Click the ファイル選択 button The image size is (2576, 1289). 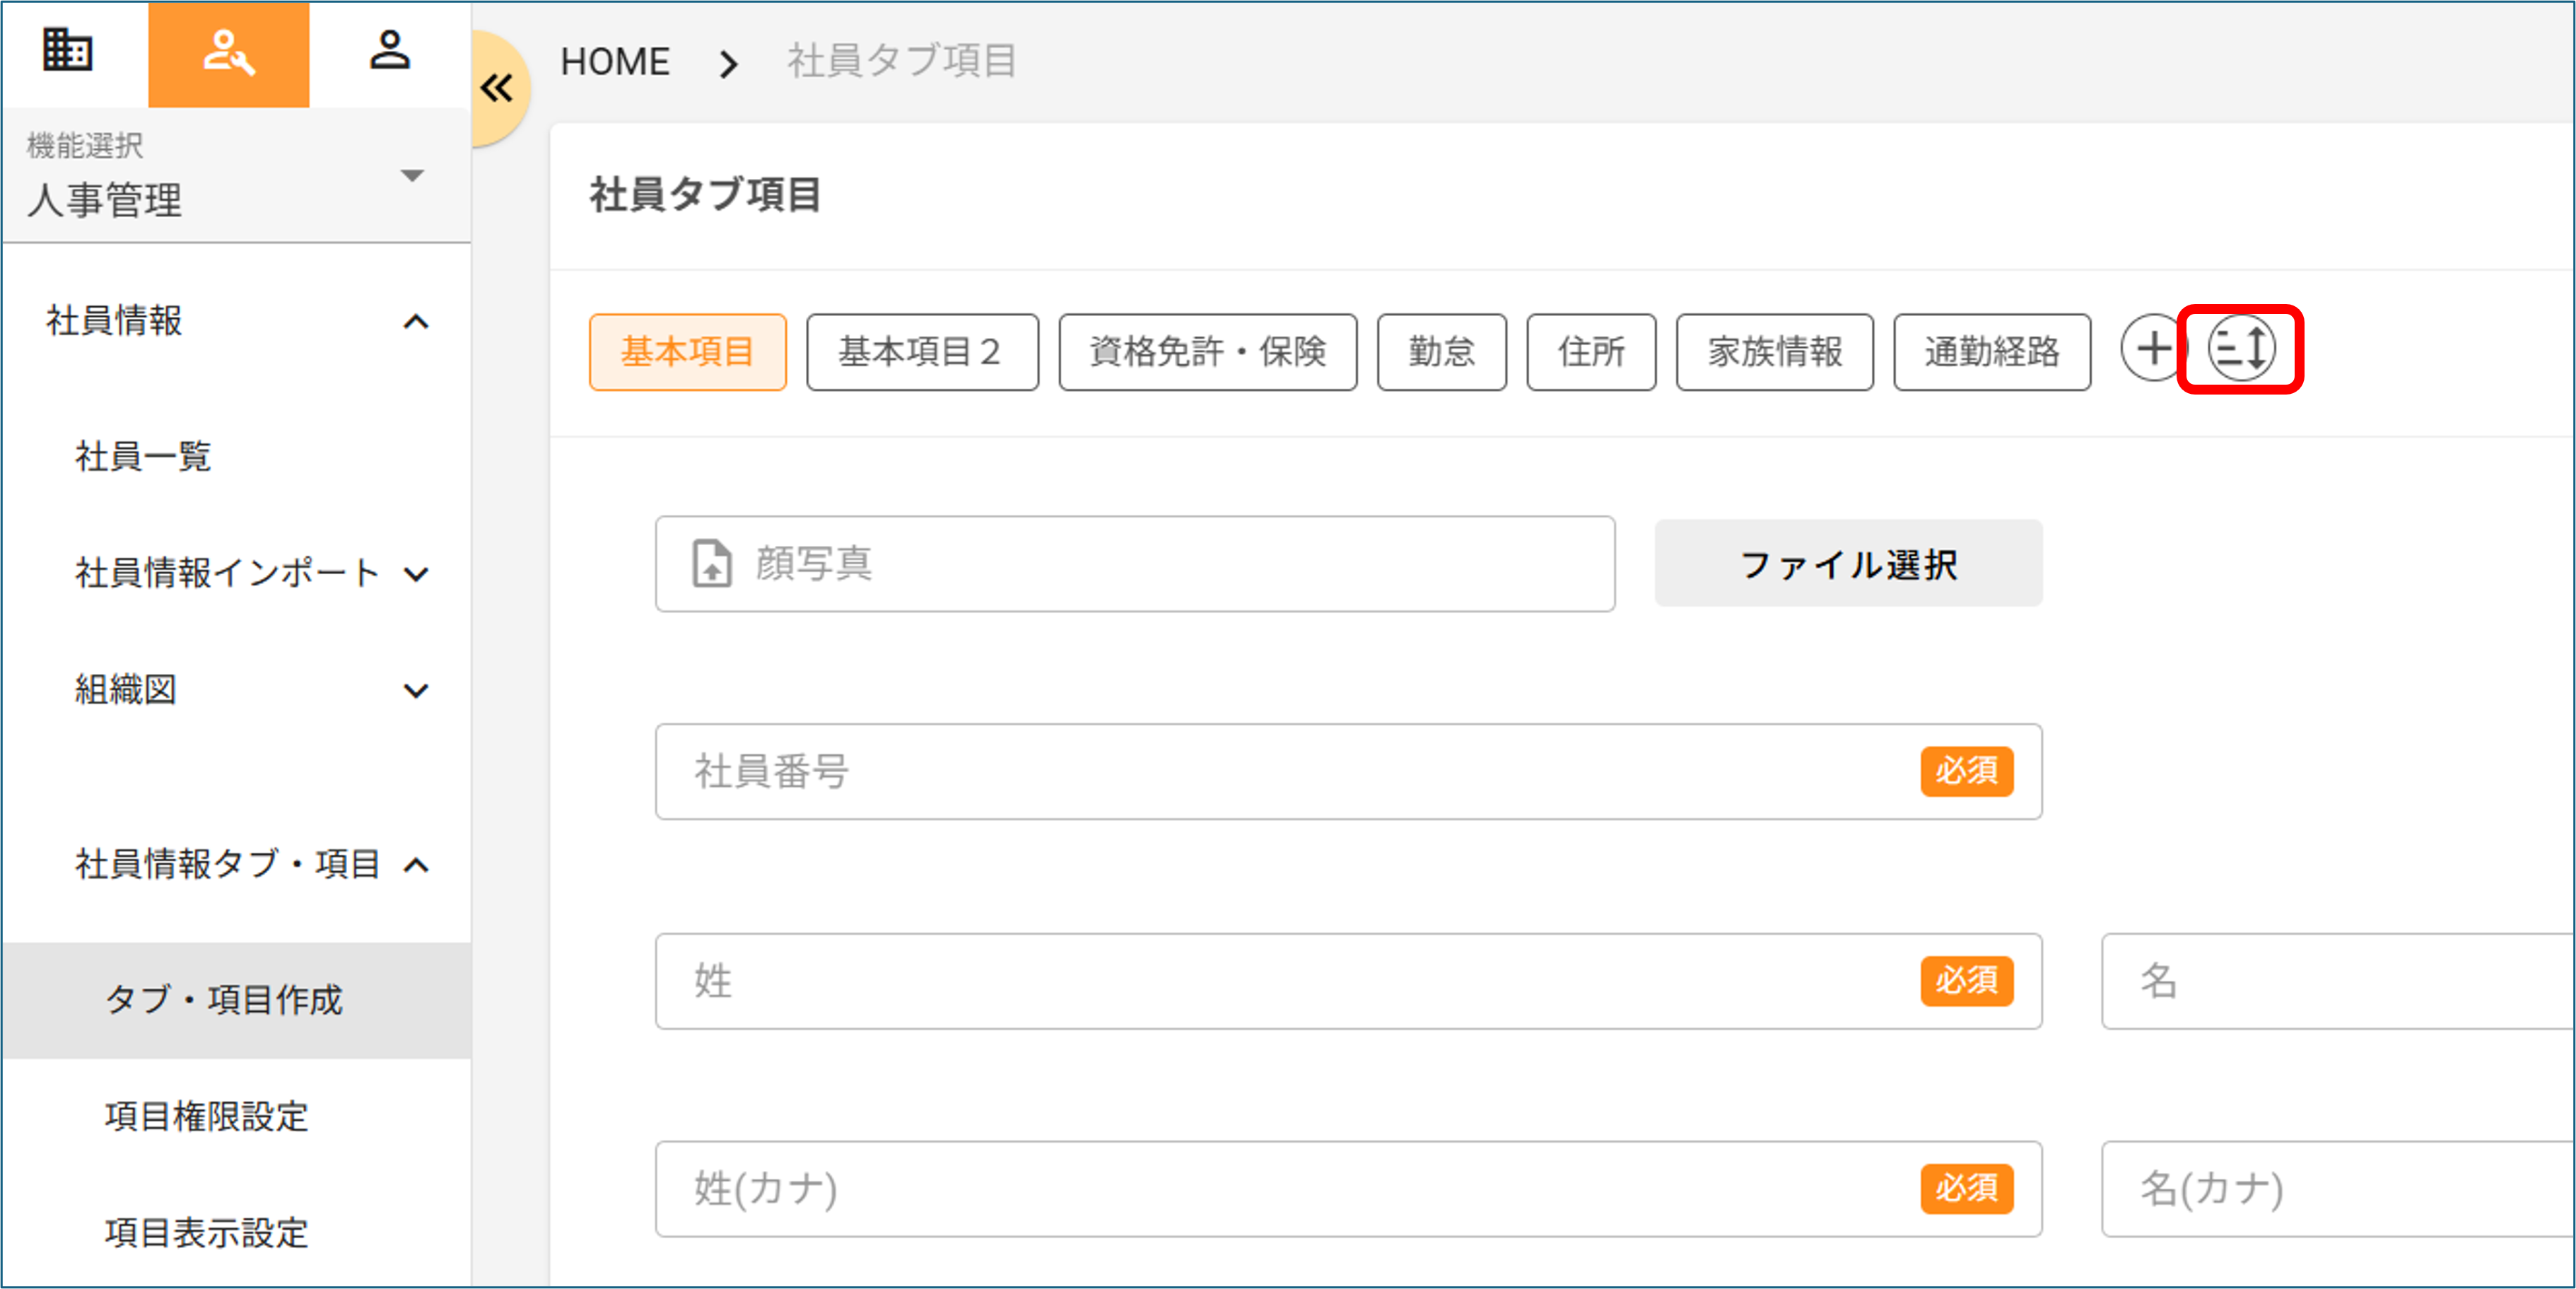[1847, 564]
